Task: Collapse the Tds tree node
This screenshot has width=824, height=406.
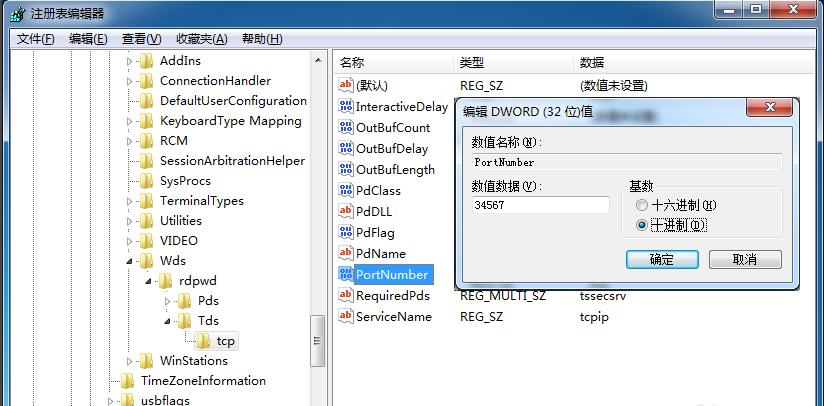Action: point(168,321)
